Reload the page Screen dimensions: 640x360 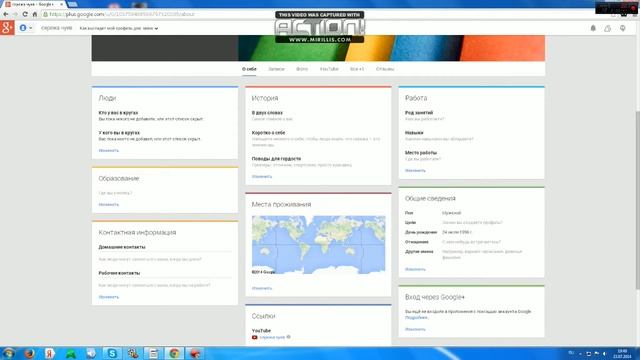click(25, 14)
